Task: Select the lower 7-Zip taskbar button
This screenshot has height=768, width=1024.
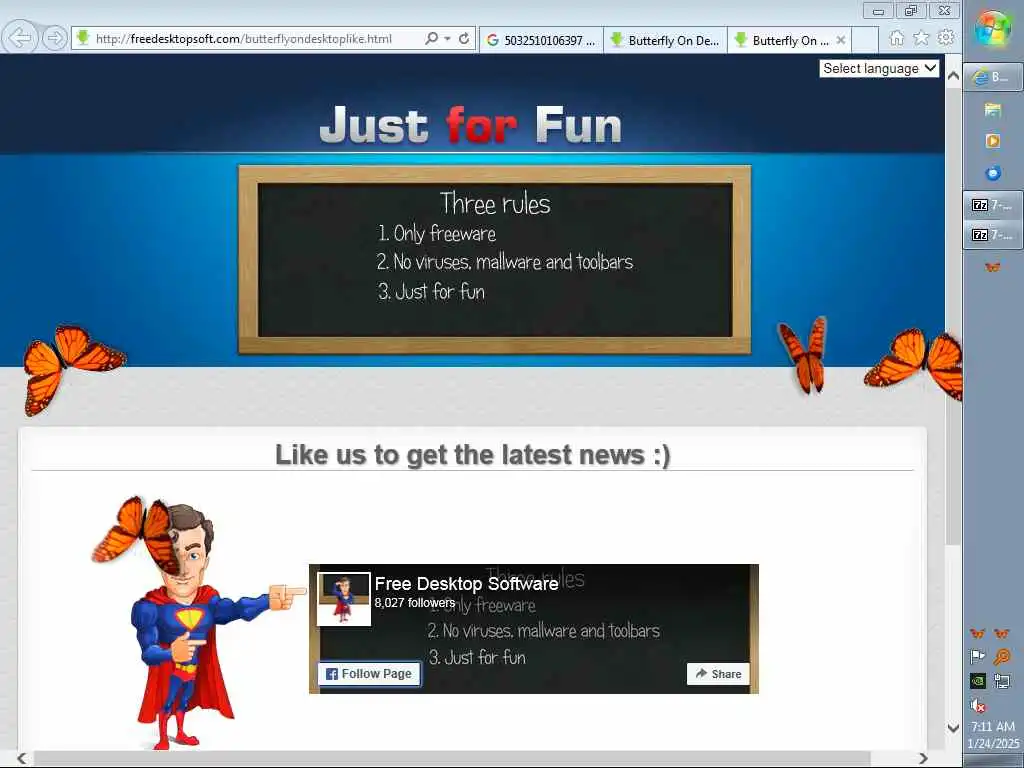Action: point(993,234)
